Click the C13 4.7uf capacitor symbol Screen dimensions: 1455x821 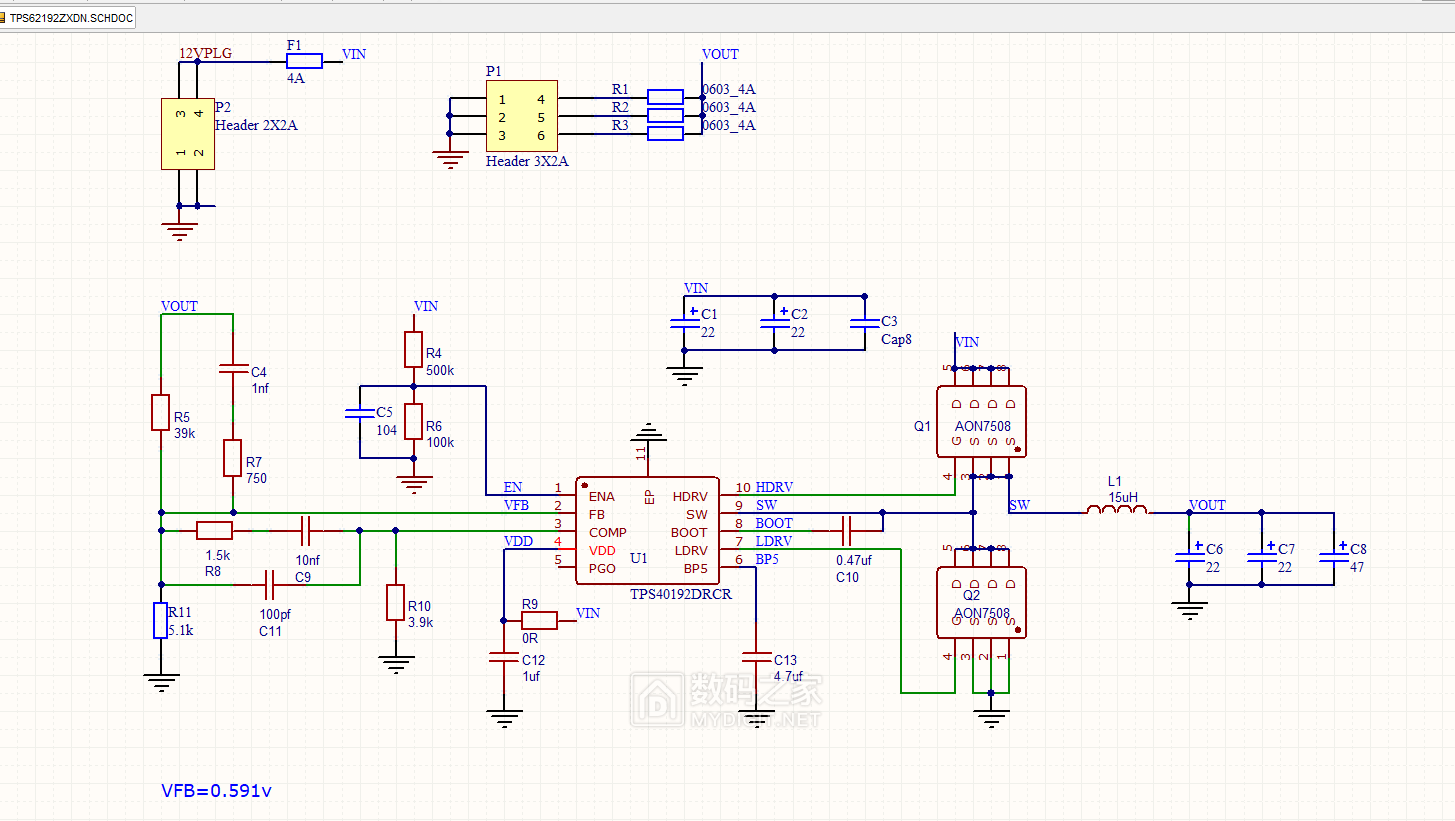tap(755, 658)
